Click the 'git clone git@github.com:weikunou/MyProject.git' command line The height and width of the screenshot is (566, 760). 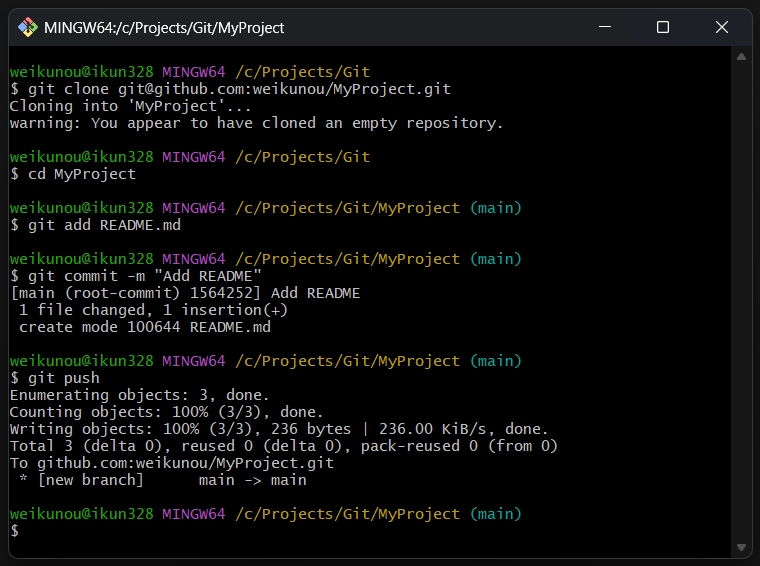click(230, 89)
